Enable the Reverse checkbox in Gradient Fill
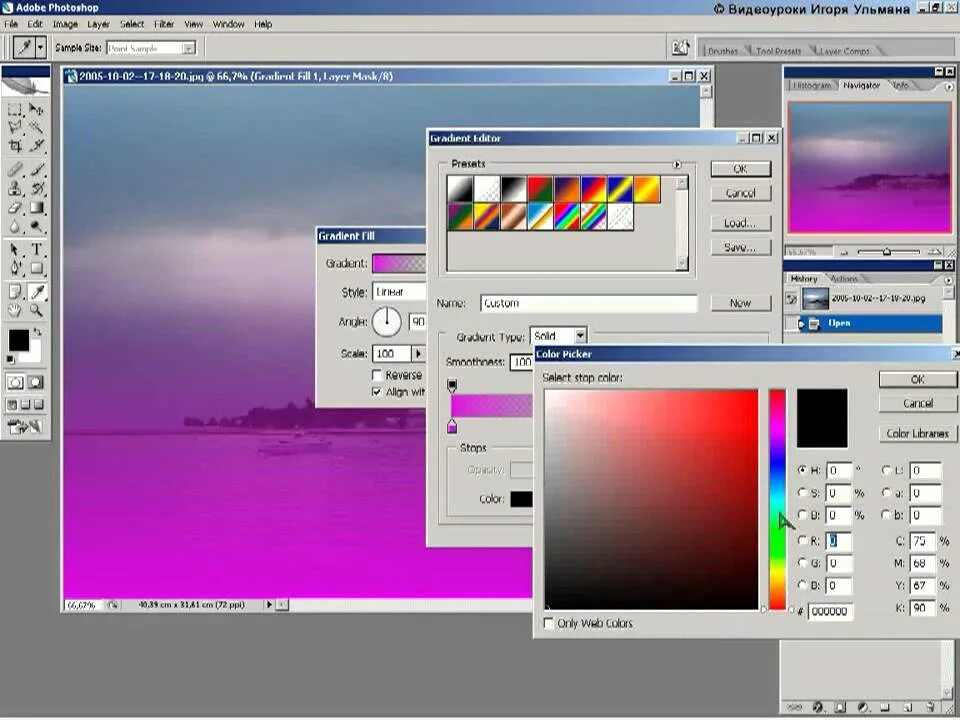Image resolution: width=960 pixels, height=720 pixels. 377,375
